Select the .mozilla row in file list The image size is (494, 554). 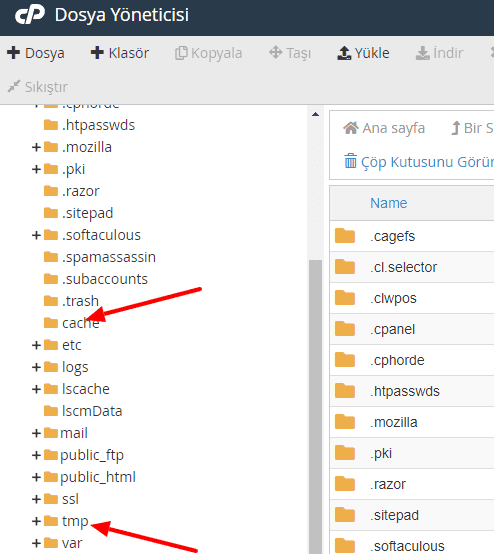[412, 422]
